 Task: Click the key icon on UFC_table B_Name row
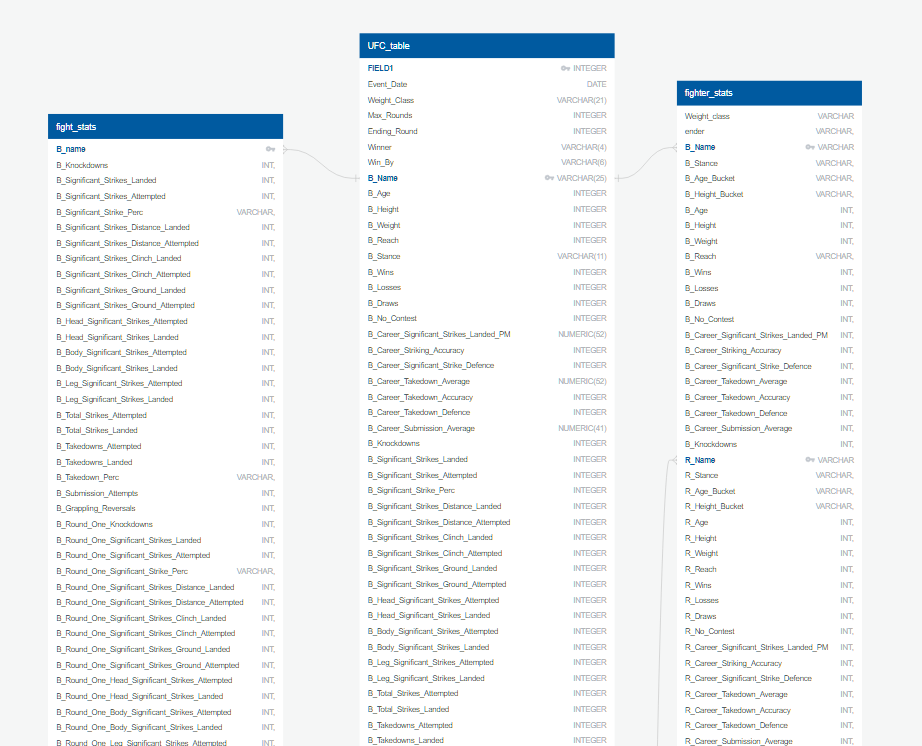(x=549, y=178)
